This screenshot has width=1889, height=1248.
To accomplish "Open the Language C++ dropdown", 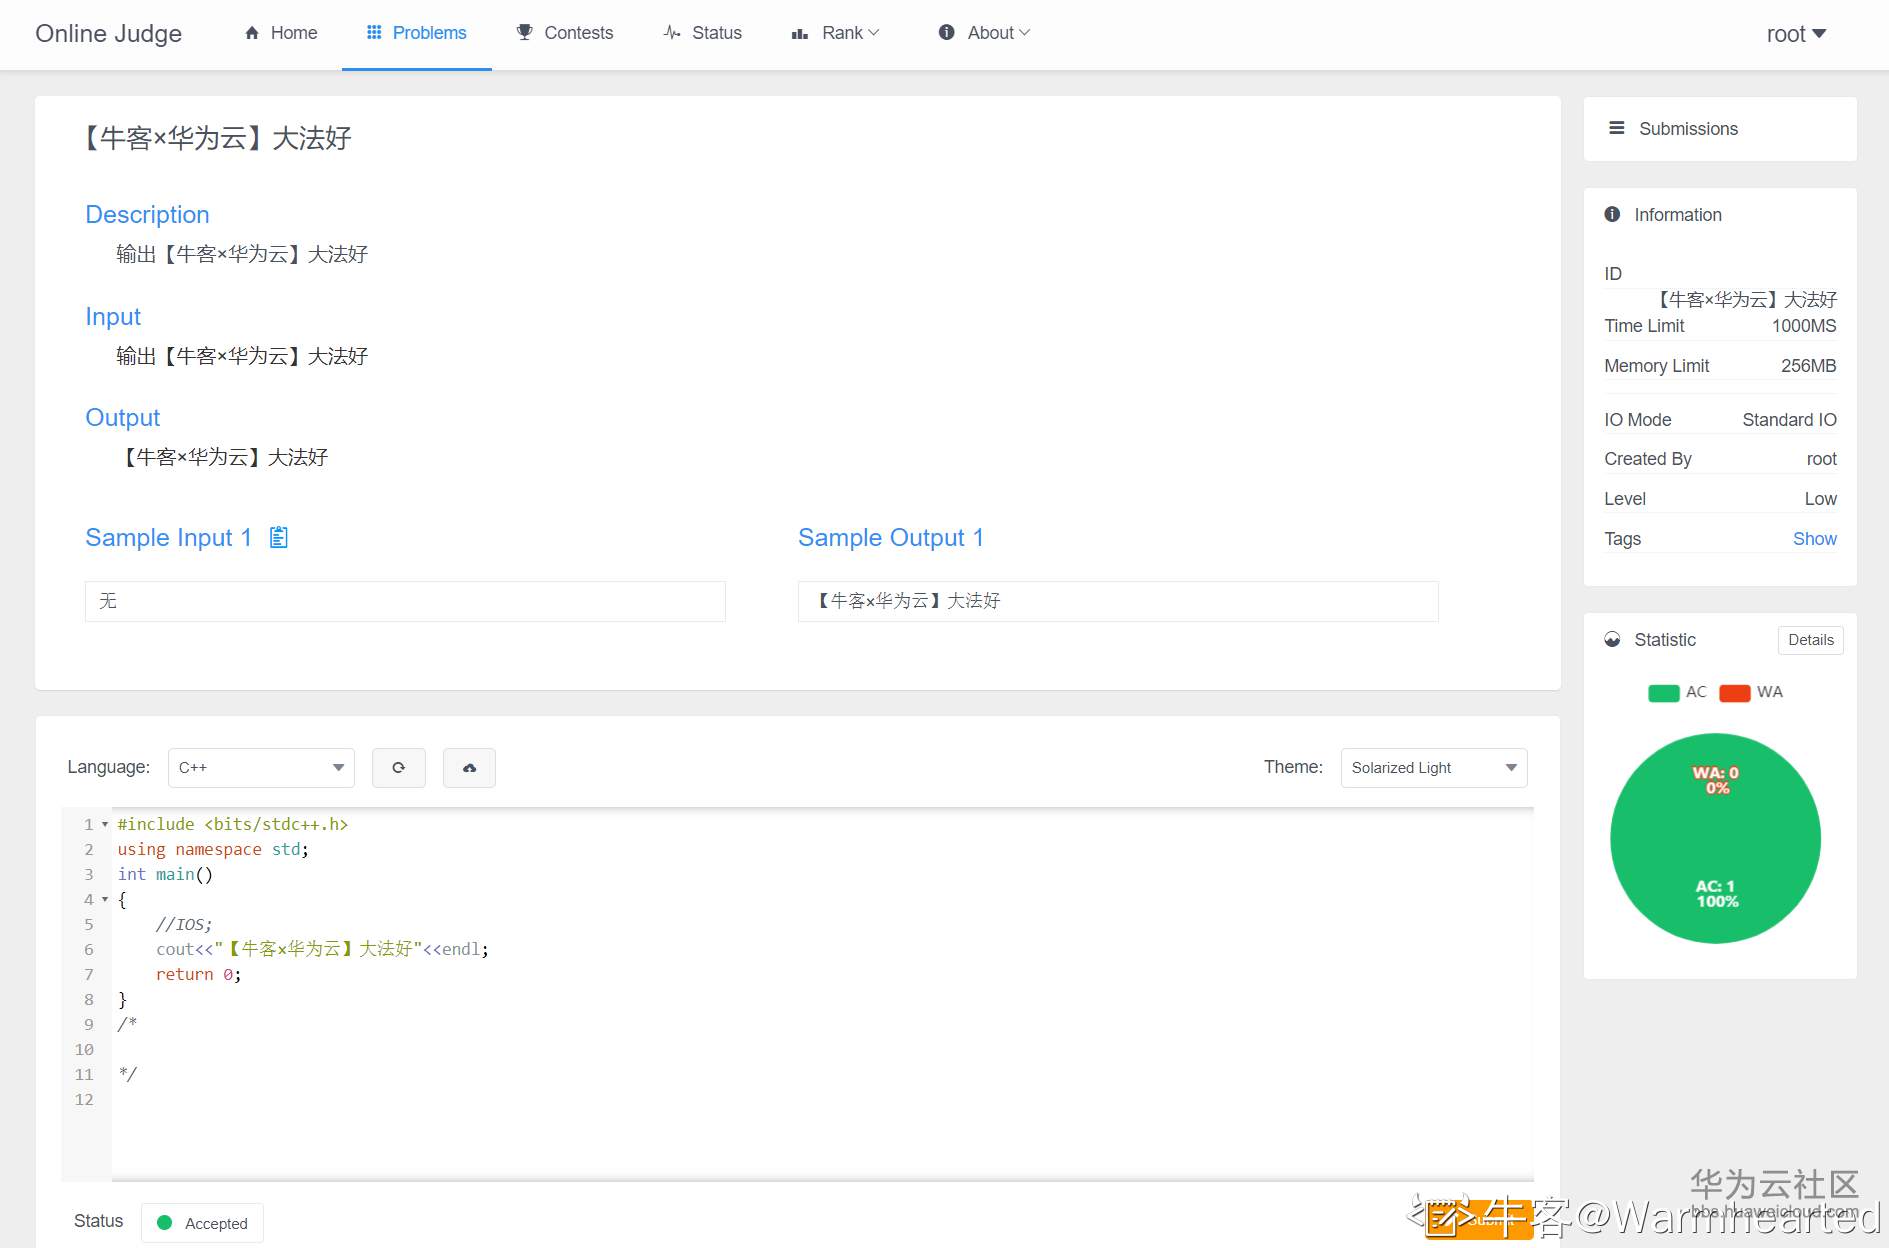I will [261, 768].
